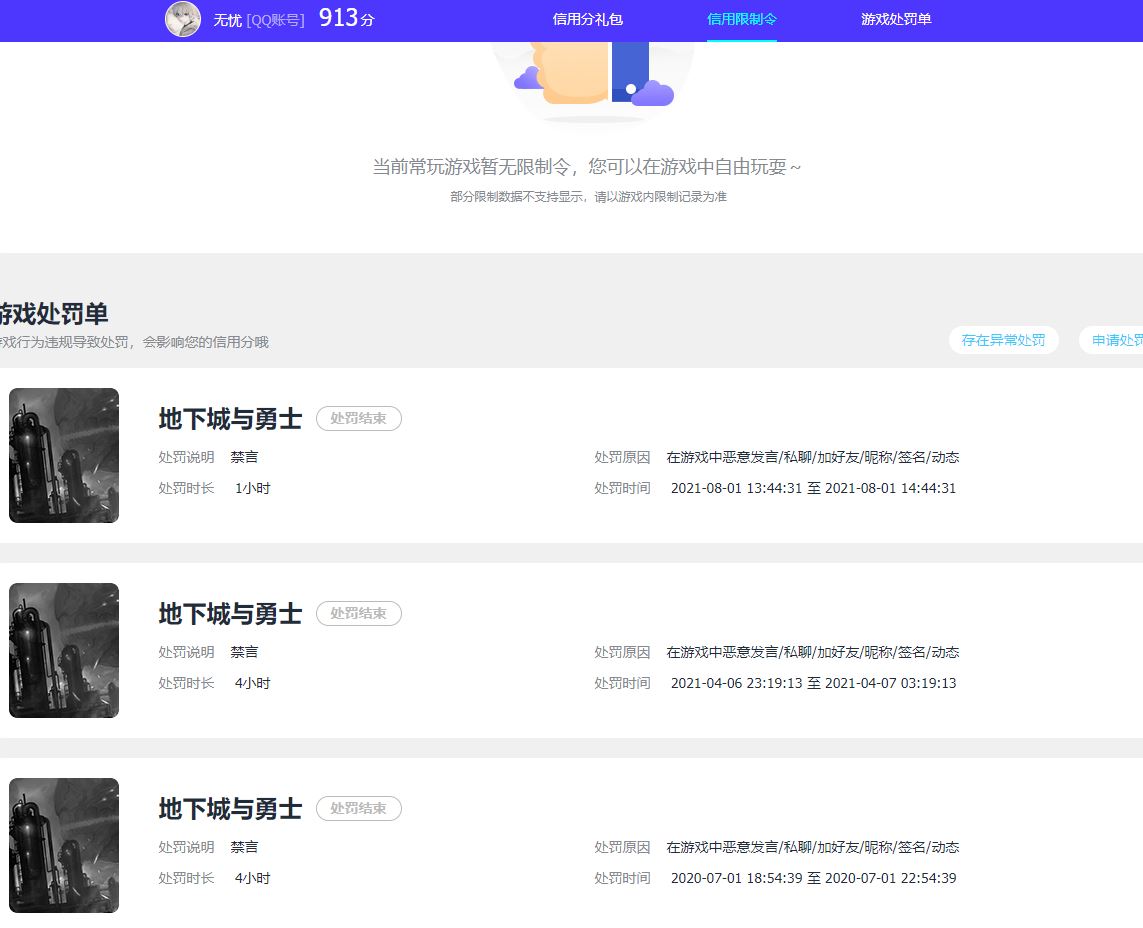Open the first 地下城与勇士 title link
Image resolution: width=1143 pixels, height=928 pixels.
click(x=230, y=419)
